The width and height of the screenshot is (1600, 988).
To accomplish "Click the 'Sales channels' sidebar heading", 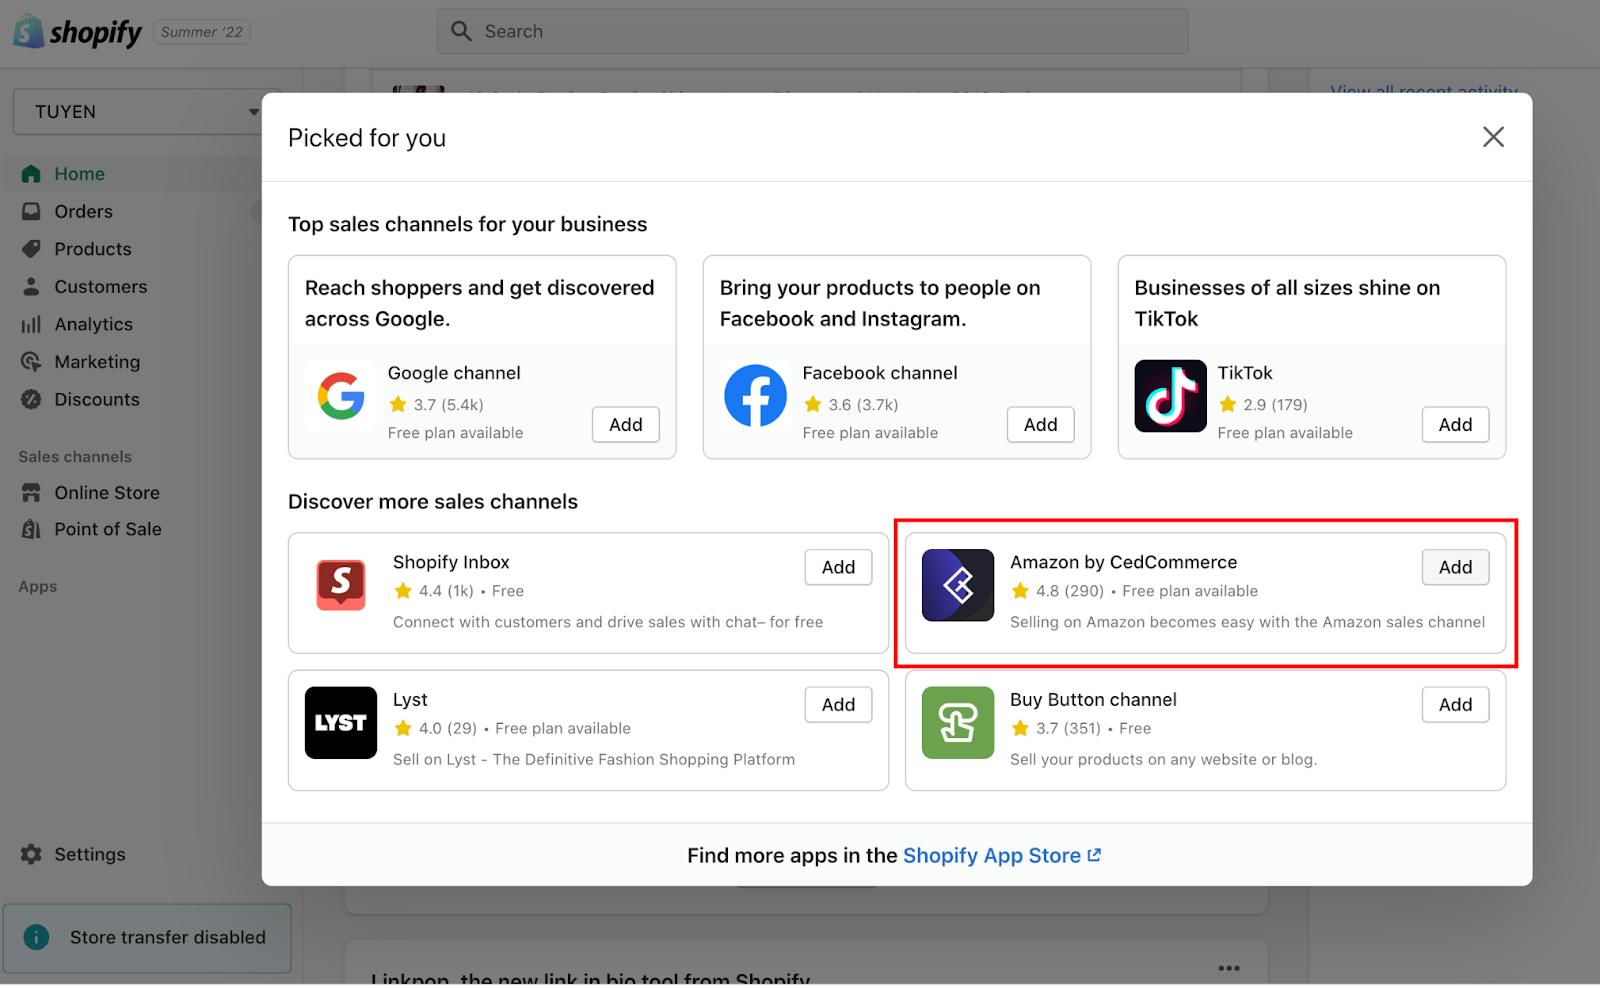I will tap(75, 457).
